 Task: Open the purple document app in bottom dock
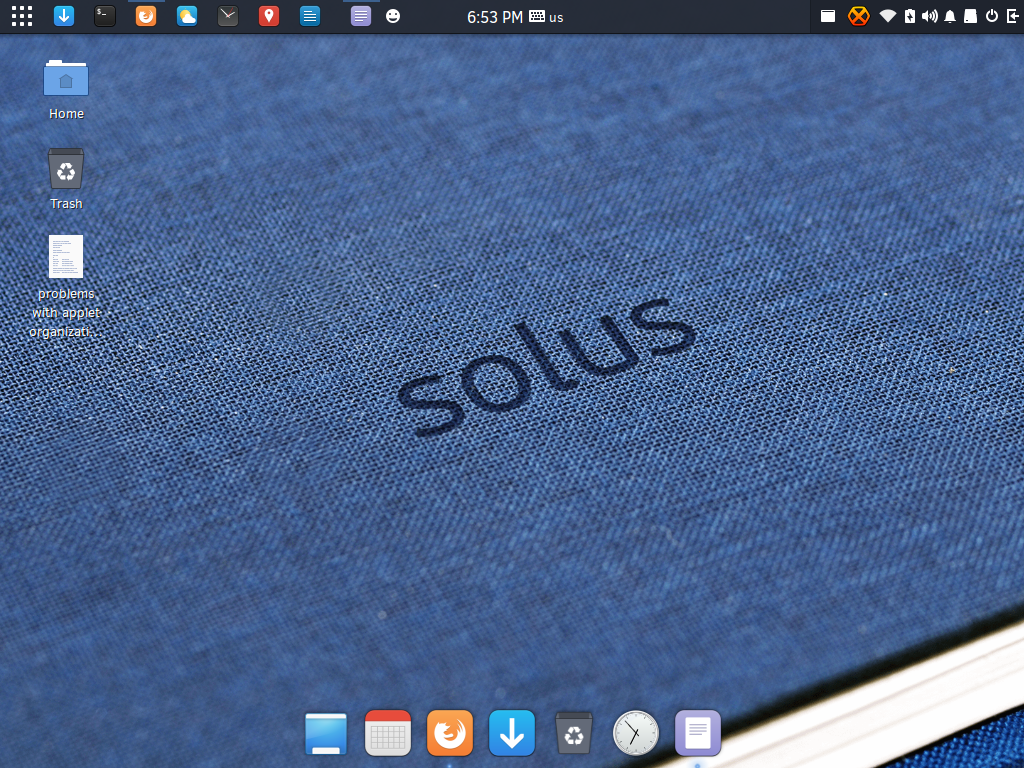[x=697, y=733]
